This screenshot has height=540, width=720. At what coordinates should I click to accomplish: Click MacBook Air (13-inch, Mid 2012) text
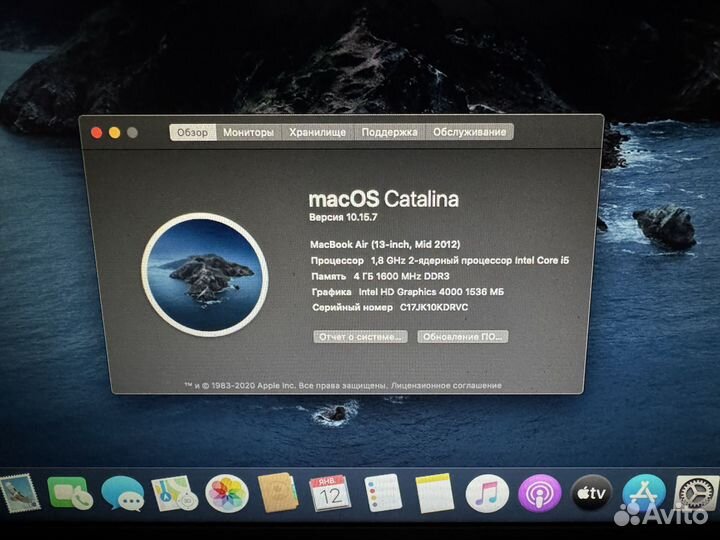(385, 244)
